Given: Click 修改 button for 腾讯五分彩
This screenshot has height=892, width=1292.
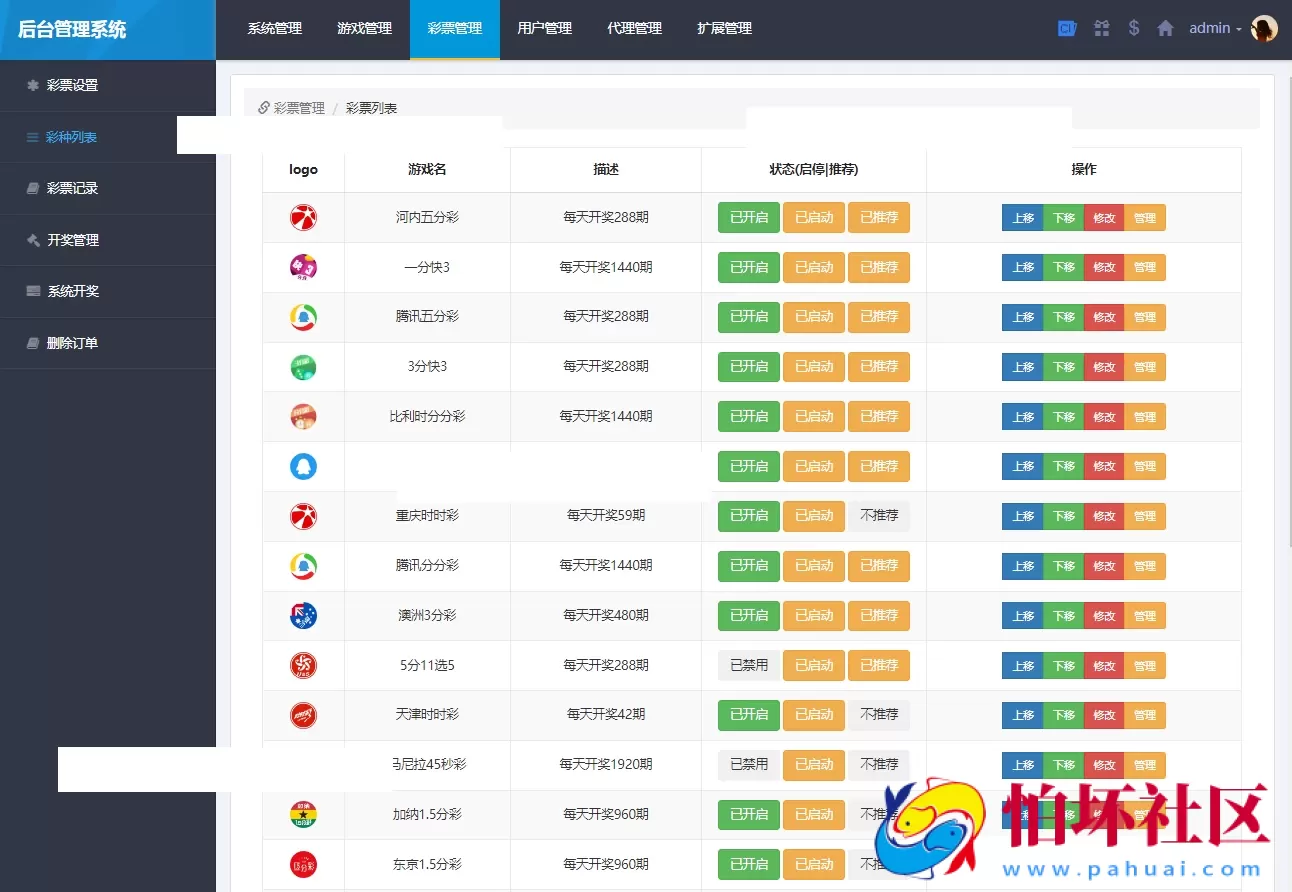Looking at the screenshot, I should [1103, 317].
